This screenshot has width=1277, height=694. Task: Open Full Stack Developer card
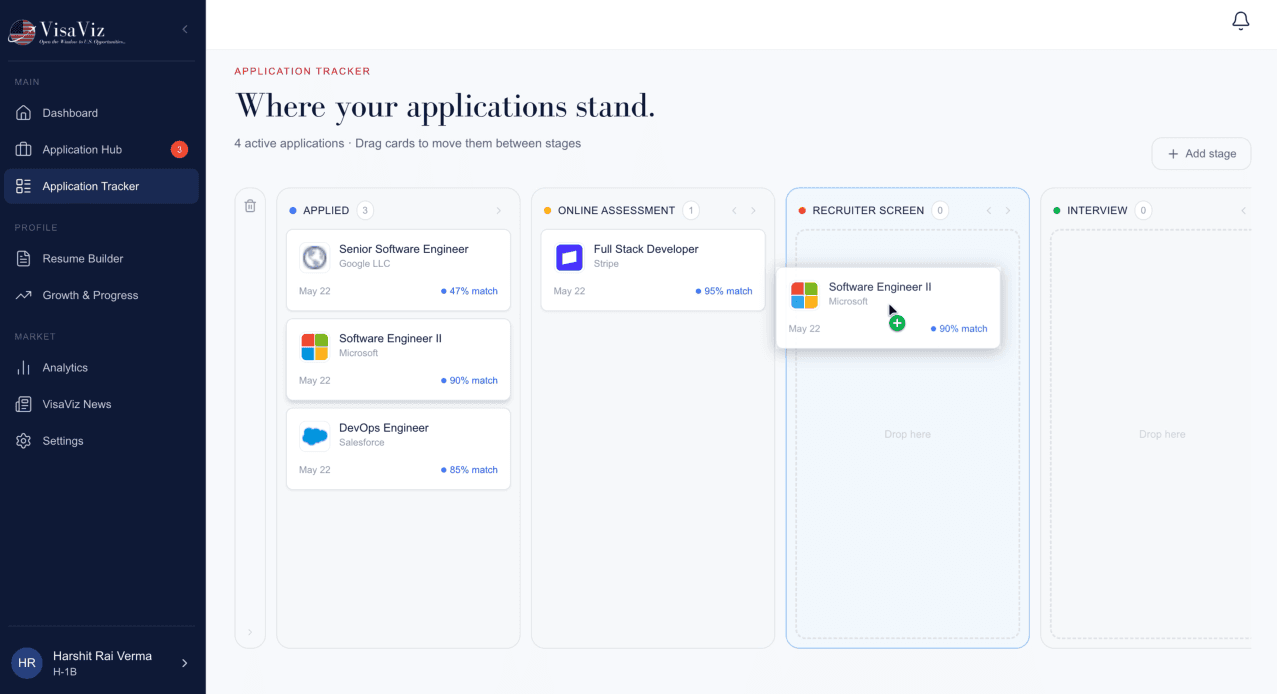coord(653,269)
